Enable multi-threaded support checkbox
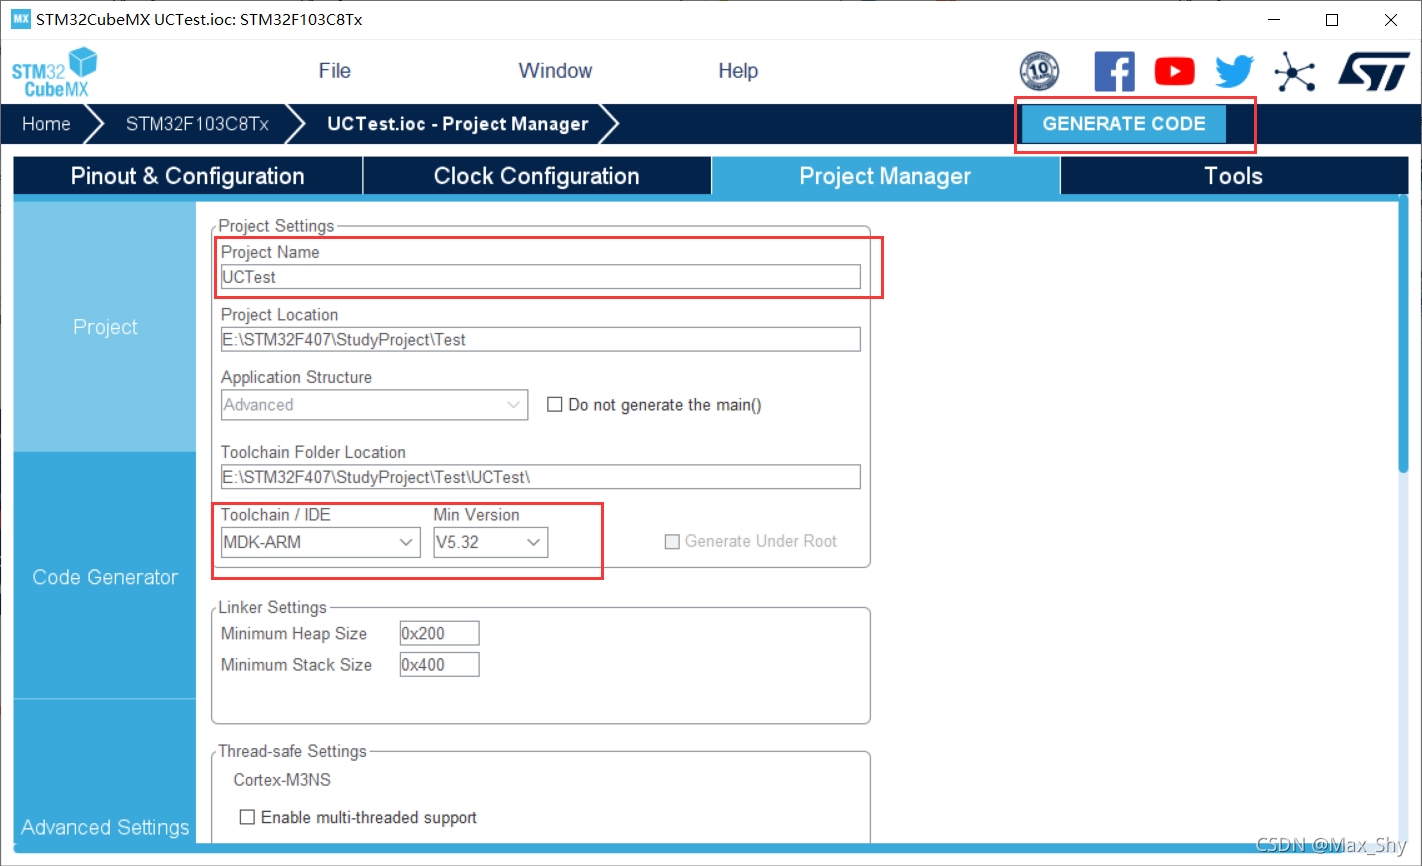The width and height of the screenshot is (1422, 866). click(247, 817)
